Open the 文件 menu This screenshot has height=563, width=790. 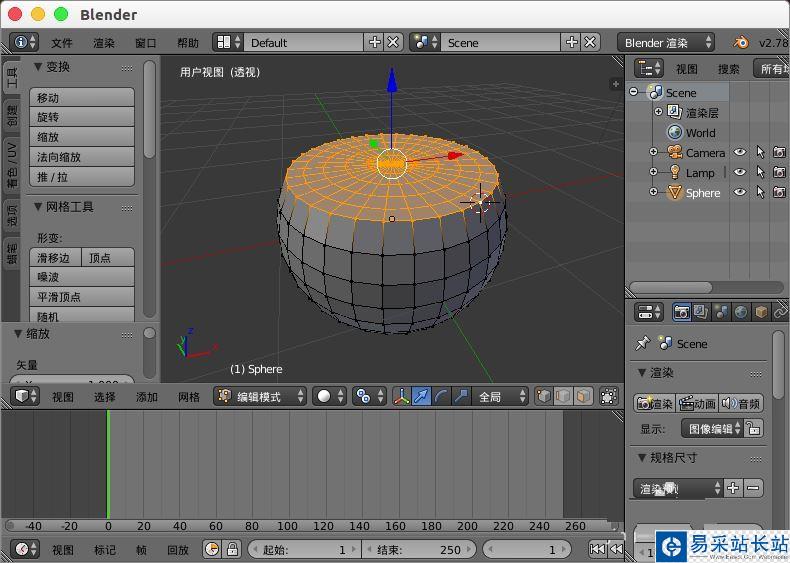pyautogui.click(x=62, y=43)
